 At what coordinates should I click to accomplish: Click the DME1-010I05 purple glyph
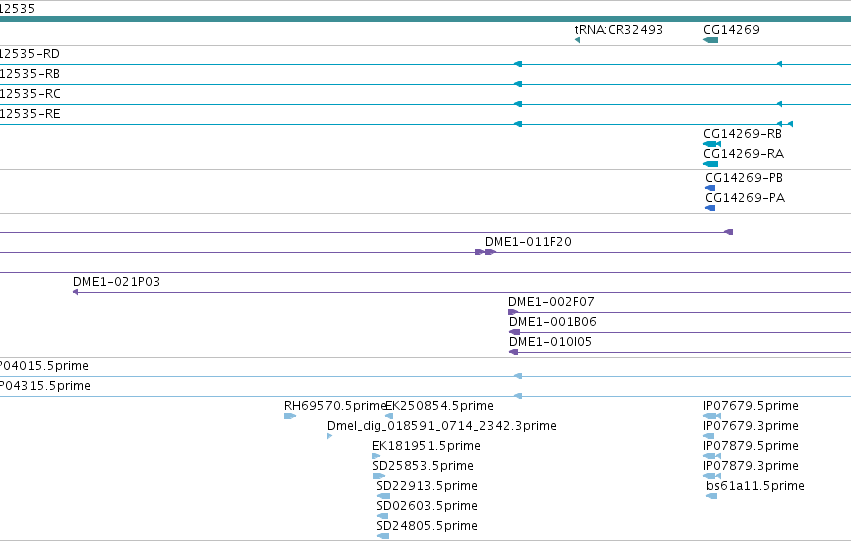click(513, 352)
